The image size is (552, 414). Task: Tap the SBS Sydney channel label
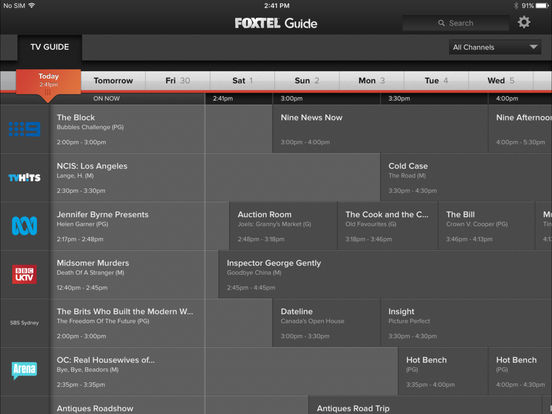pyautogui.click(x=24, y=323)
